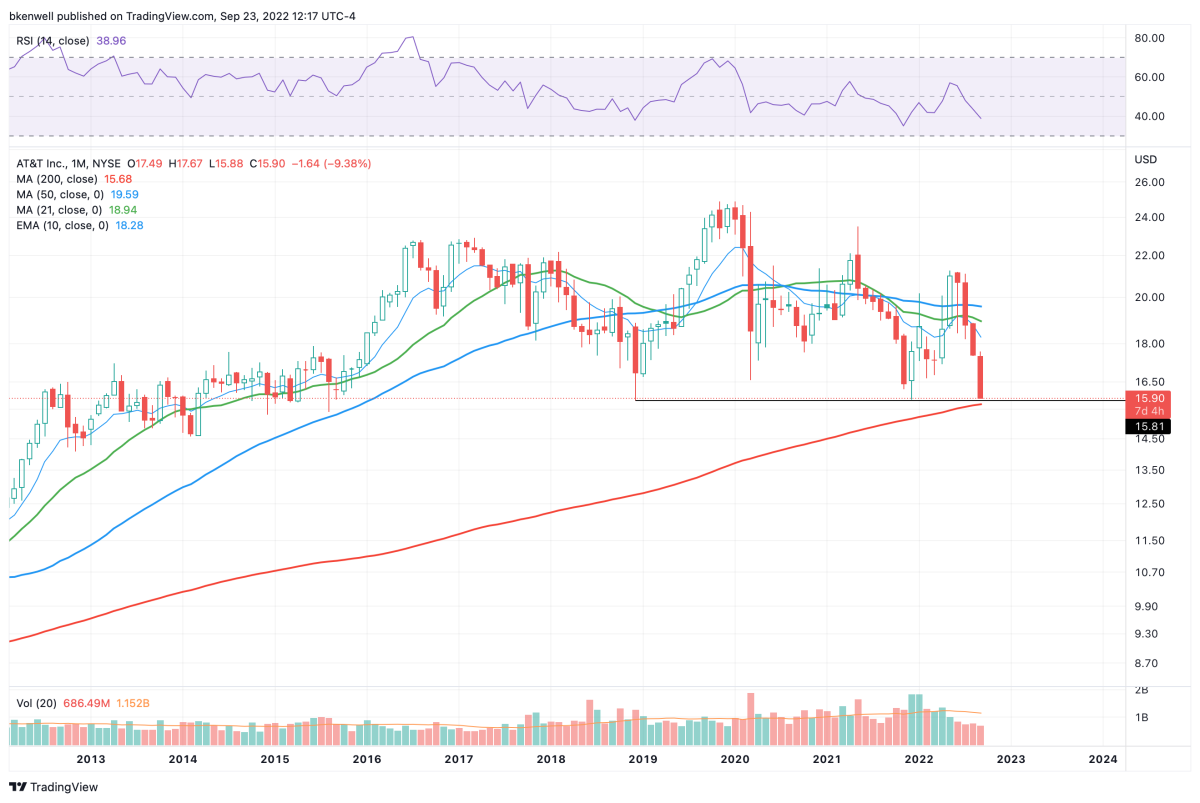Click the 2020 year on the time axis
Screen dimensions: 1200x803
(735, 760)
